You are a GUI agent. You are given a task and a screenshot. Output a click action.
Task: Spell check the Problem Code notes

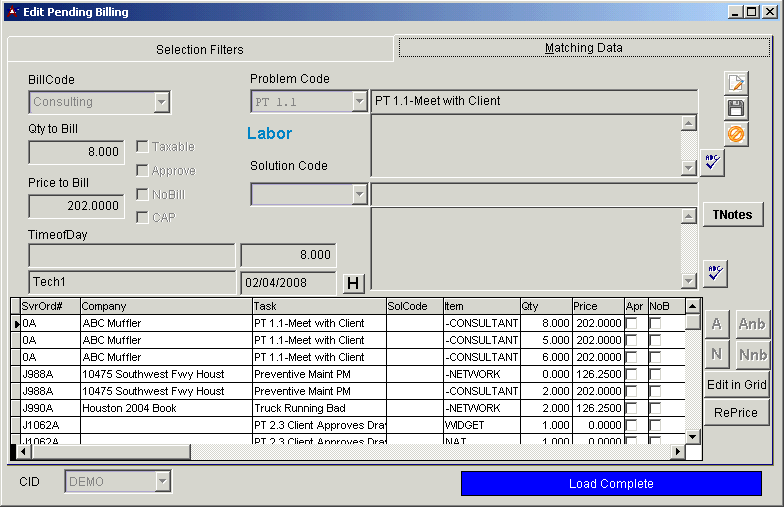(x=713, y=162)
